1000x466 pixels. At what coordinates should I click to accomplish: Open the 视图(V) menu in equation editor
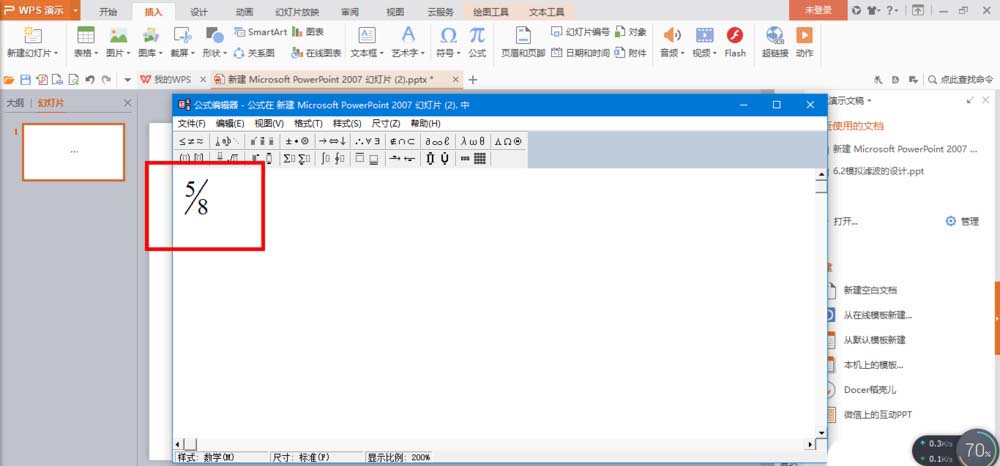tap(269, 124)
